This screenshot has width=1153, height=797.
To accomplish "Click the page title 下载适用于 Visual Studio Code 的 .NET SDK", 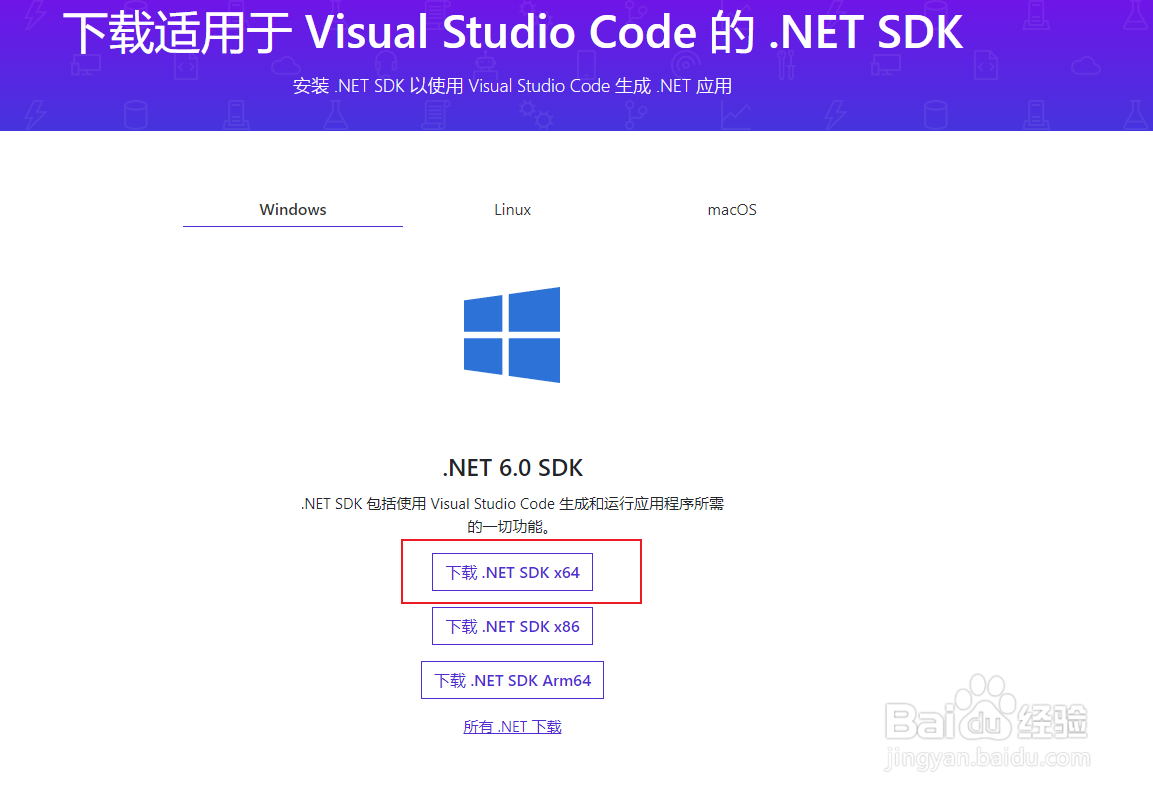I will coord(513,32).
